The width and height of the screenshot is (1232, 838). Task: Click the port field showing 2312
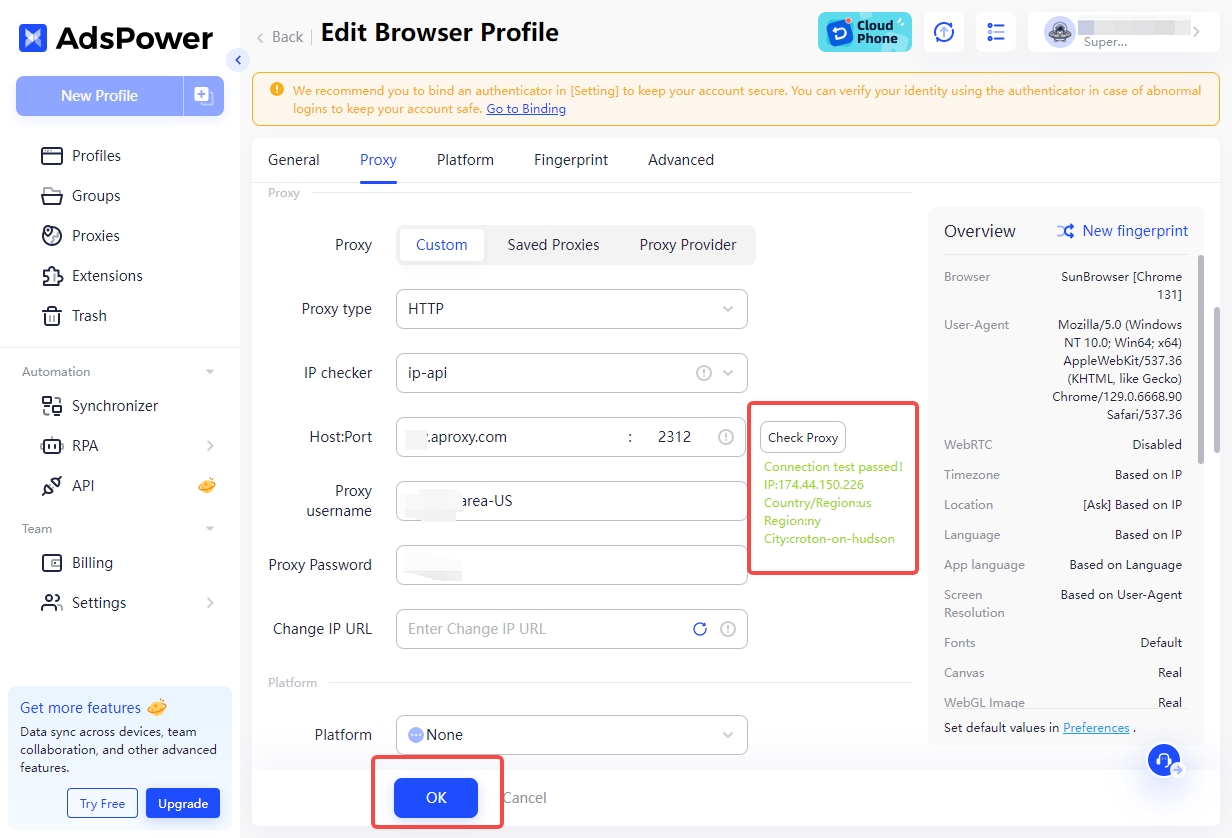tap(674, 437)
